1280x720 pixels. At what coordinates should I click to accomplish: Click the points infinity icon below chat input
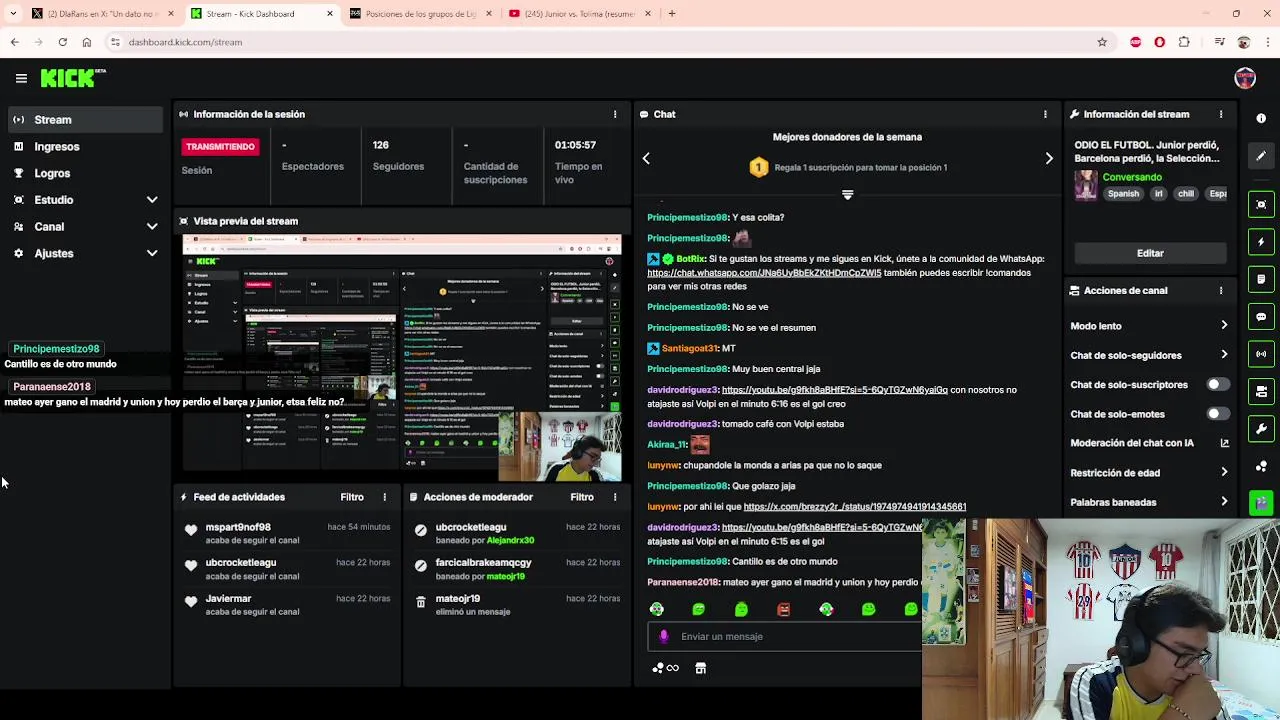[x=665, y=668]
